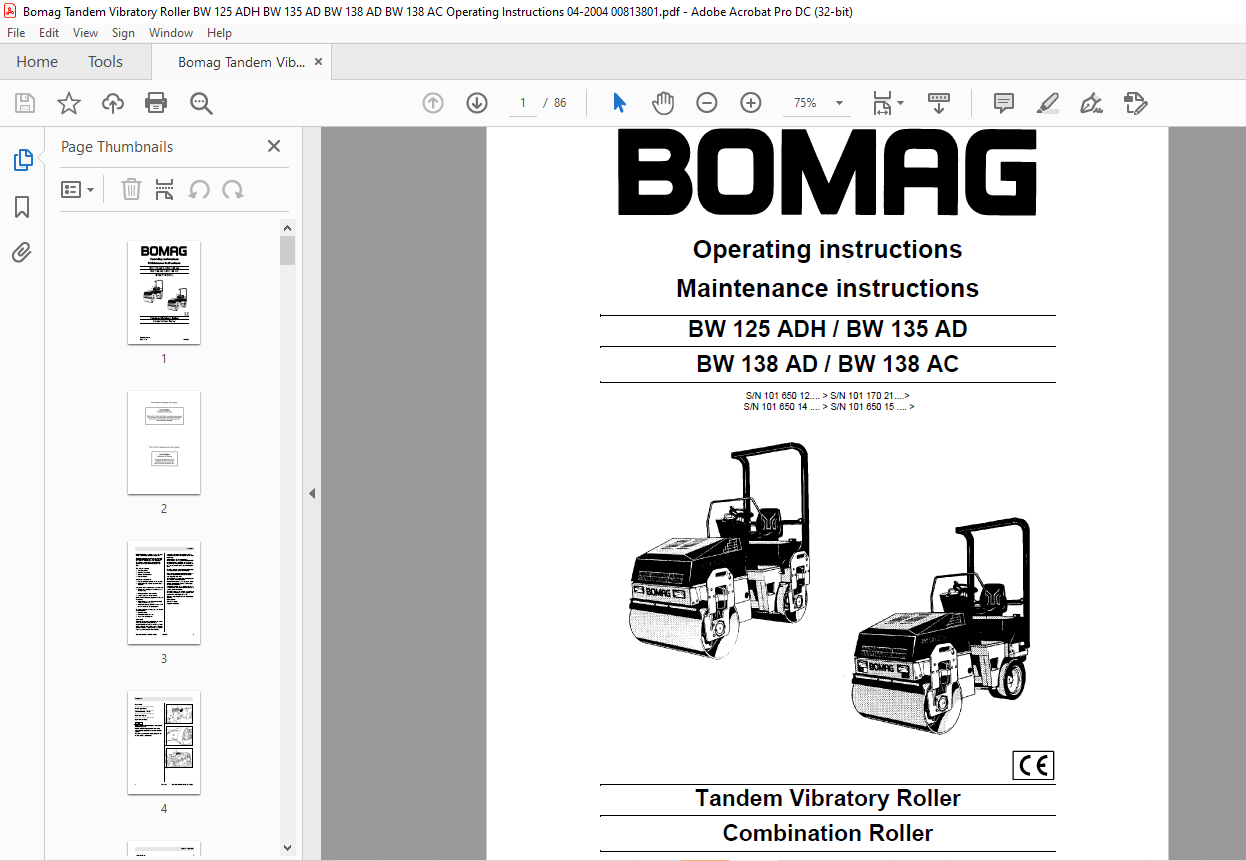Click the thumbnails panel scrollbar thumb
This screenshot has height=861, width=1246.
(288, 250)
